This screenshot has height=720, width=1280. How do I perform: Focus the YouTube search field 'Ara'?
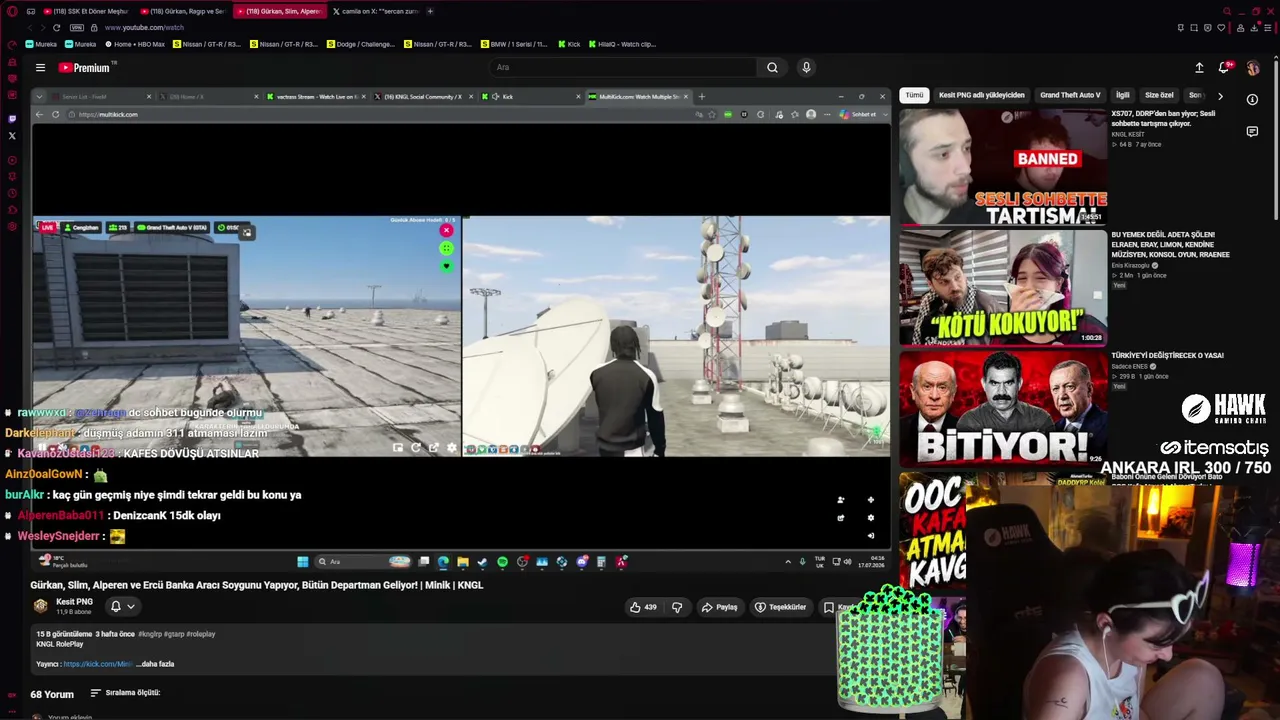621,68
